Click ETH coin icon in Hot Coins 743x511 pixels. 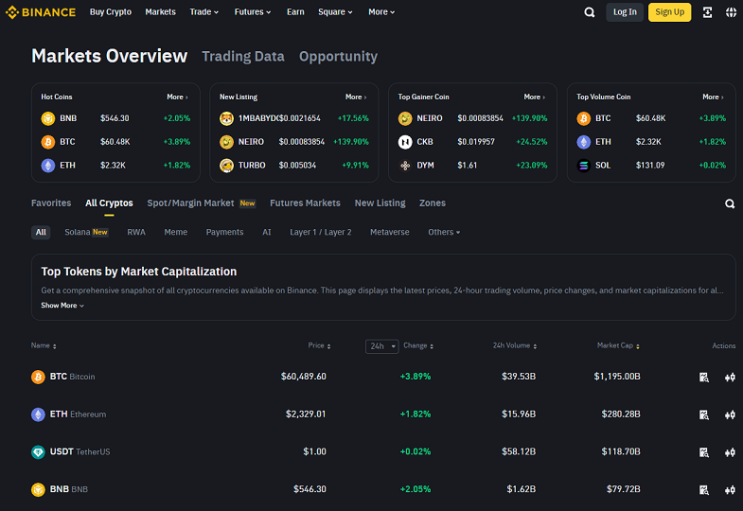(48, 165)
